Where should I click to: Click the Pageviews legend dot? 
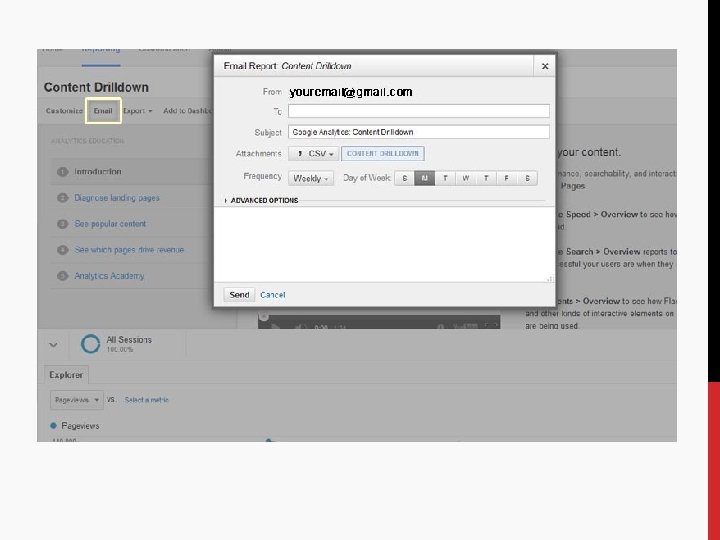[x=53, y=426]
